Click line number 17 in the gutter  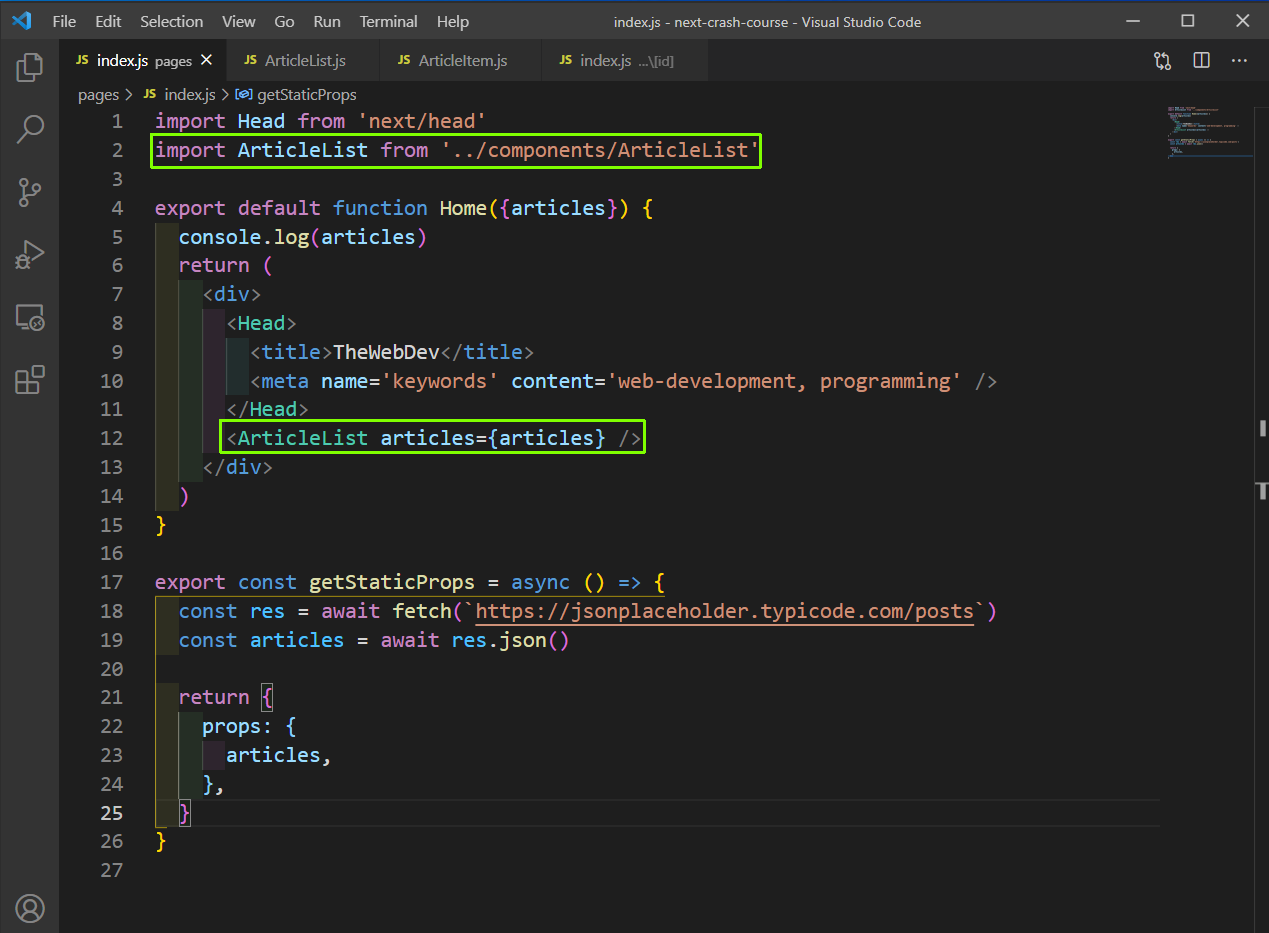[x=111, y=582]
